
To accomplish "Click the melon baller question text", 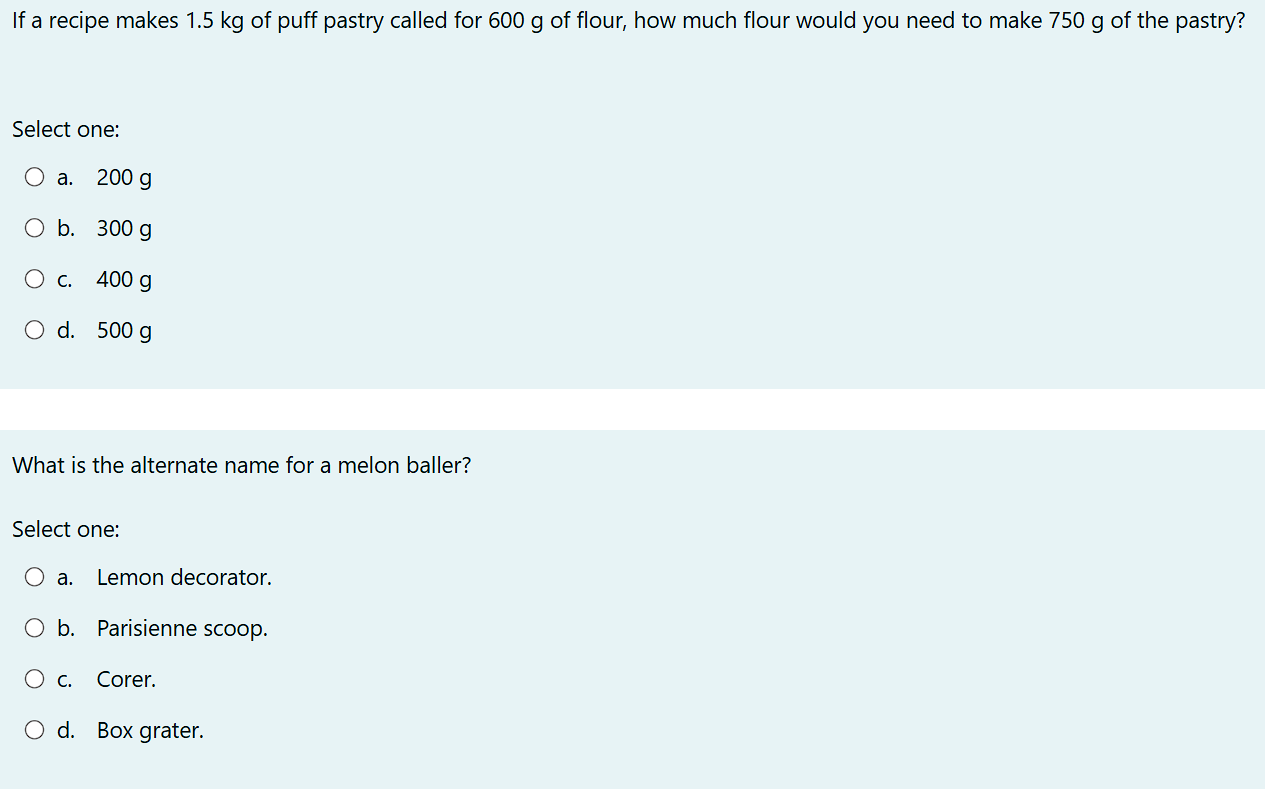I will click(241, 466).
